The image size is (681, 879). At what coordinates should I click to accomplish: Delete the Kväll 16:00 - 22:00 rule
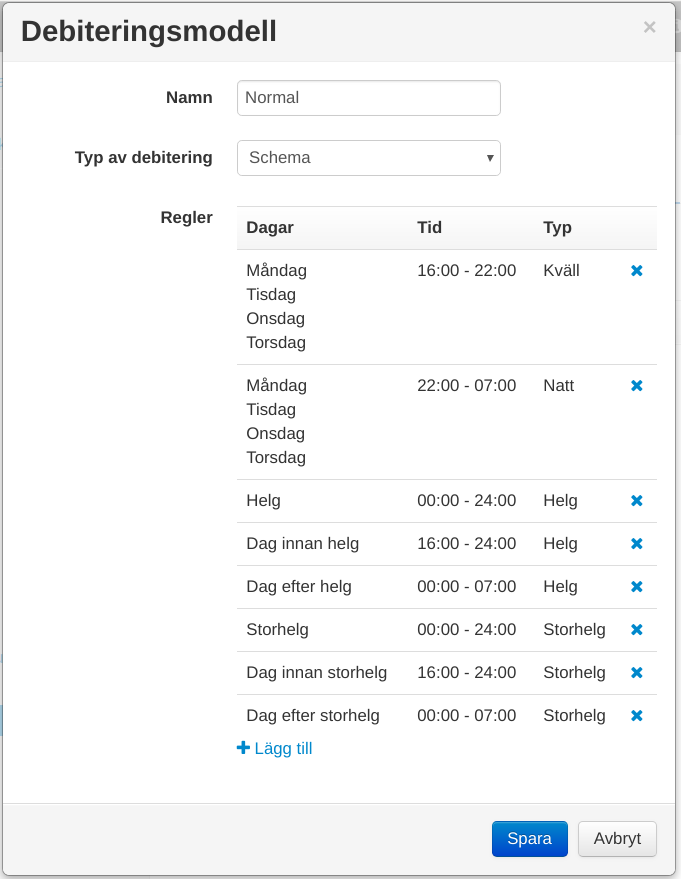[x=636, y=271]
